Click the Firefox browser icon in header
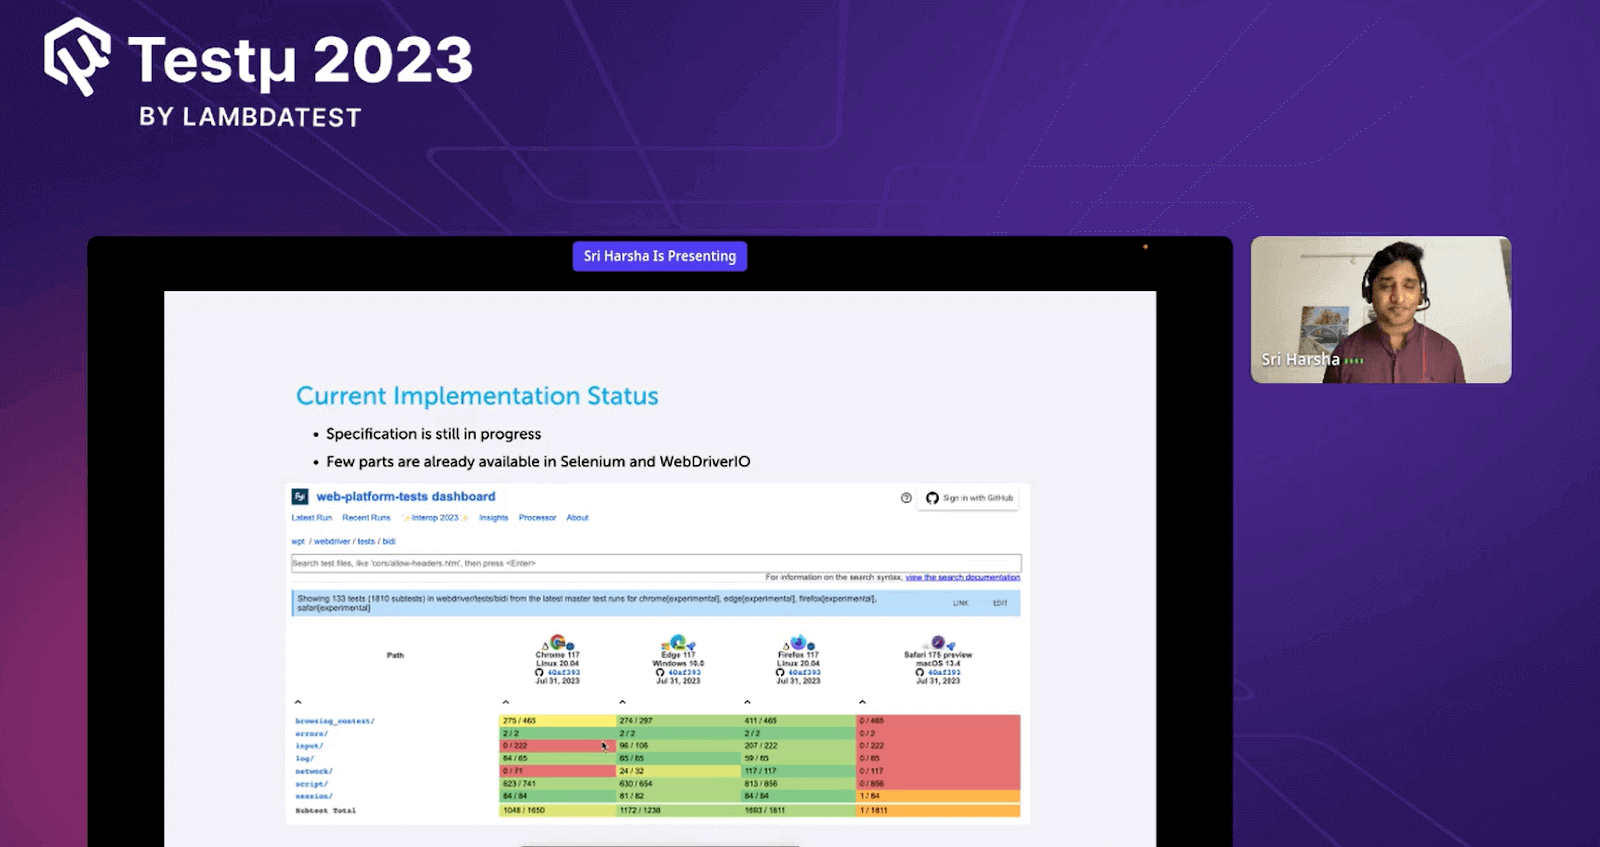Viewport: 1600px width, 847px height. coord(798,642)
